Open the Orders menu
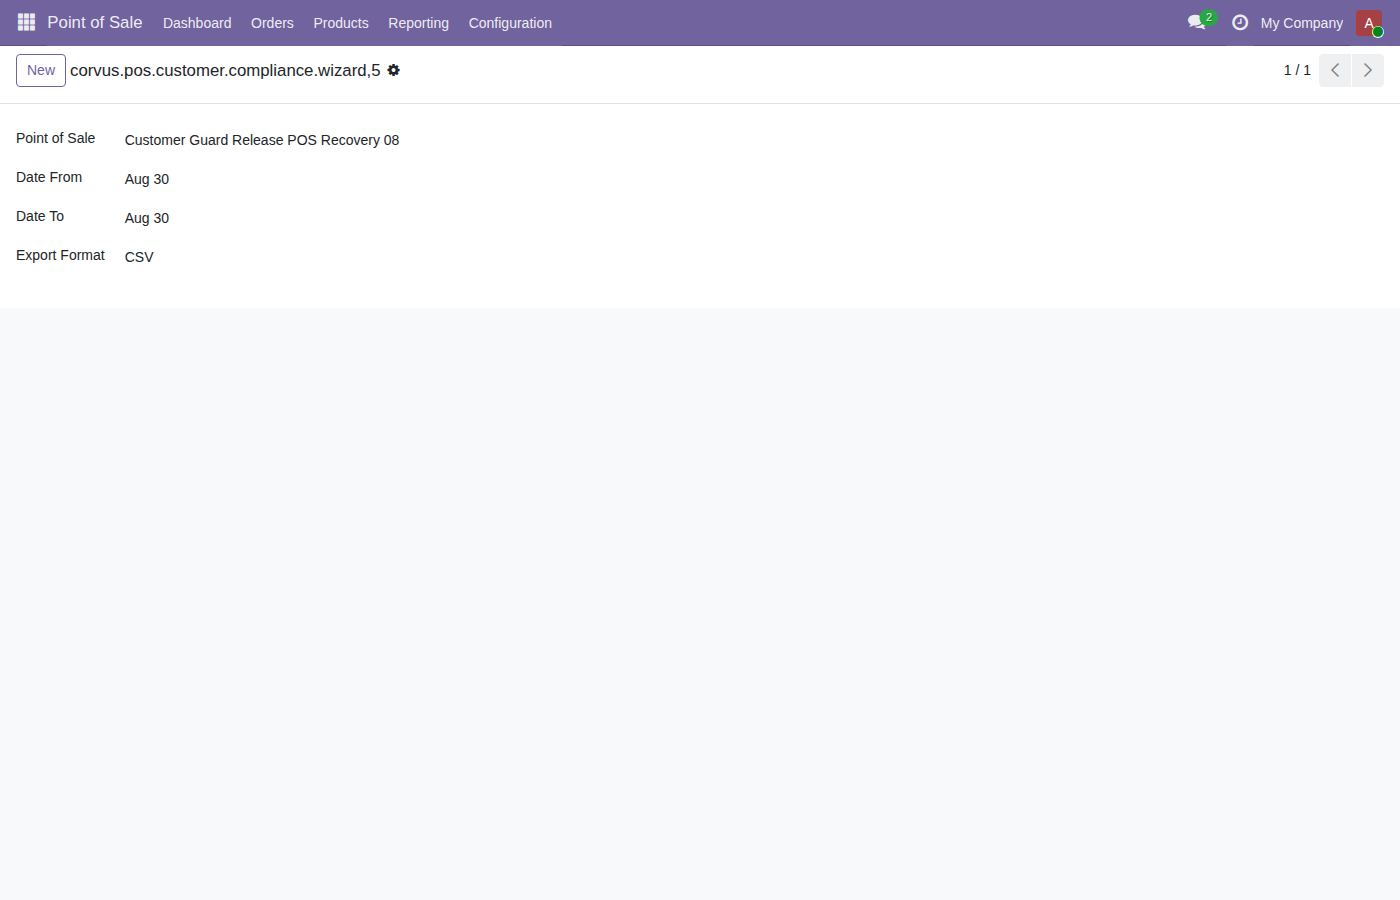Viewport: 1400px width, 900px height. coord(272,23)
